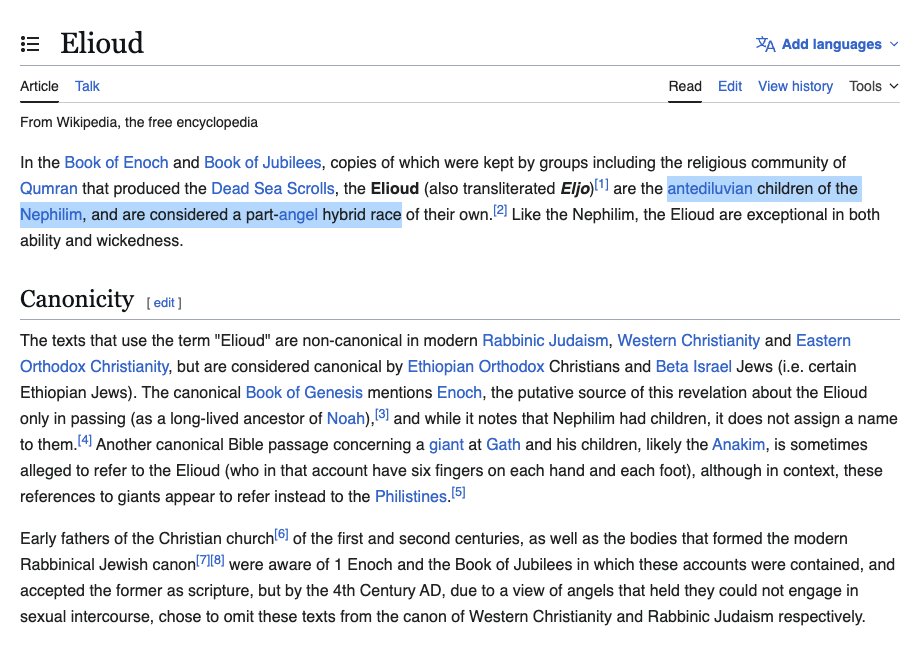Follow the angel link
The image size is (917, 656).
pos(298,215)
